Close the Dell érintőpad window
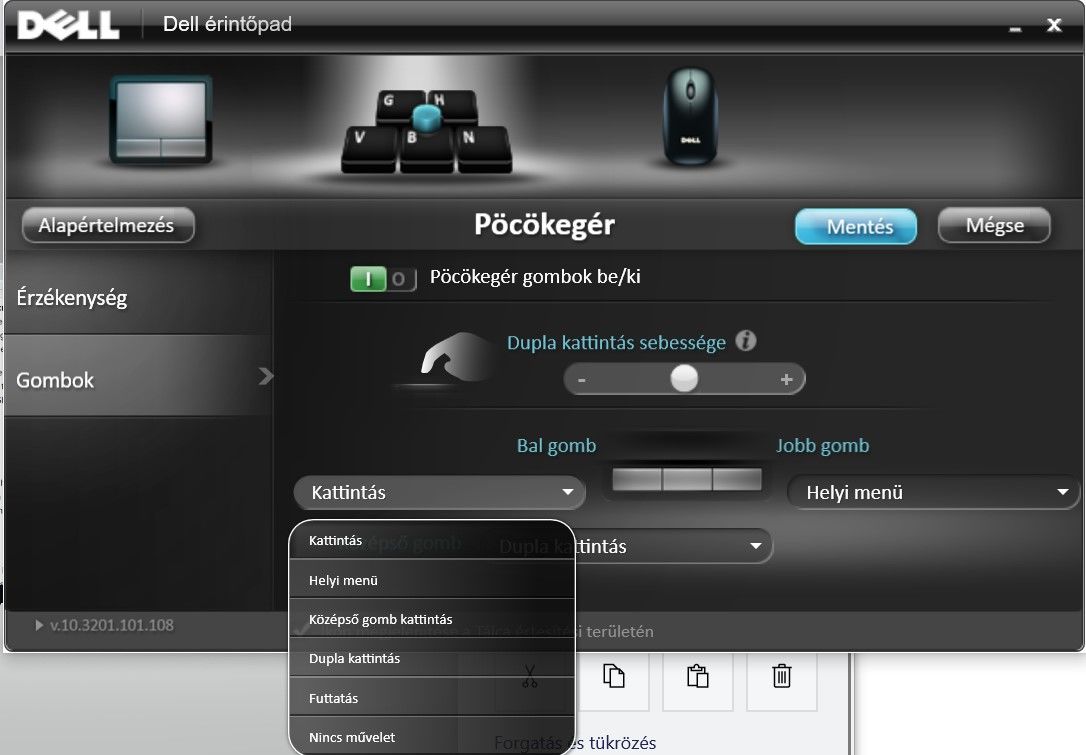 click(1054, 25)
